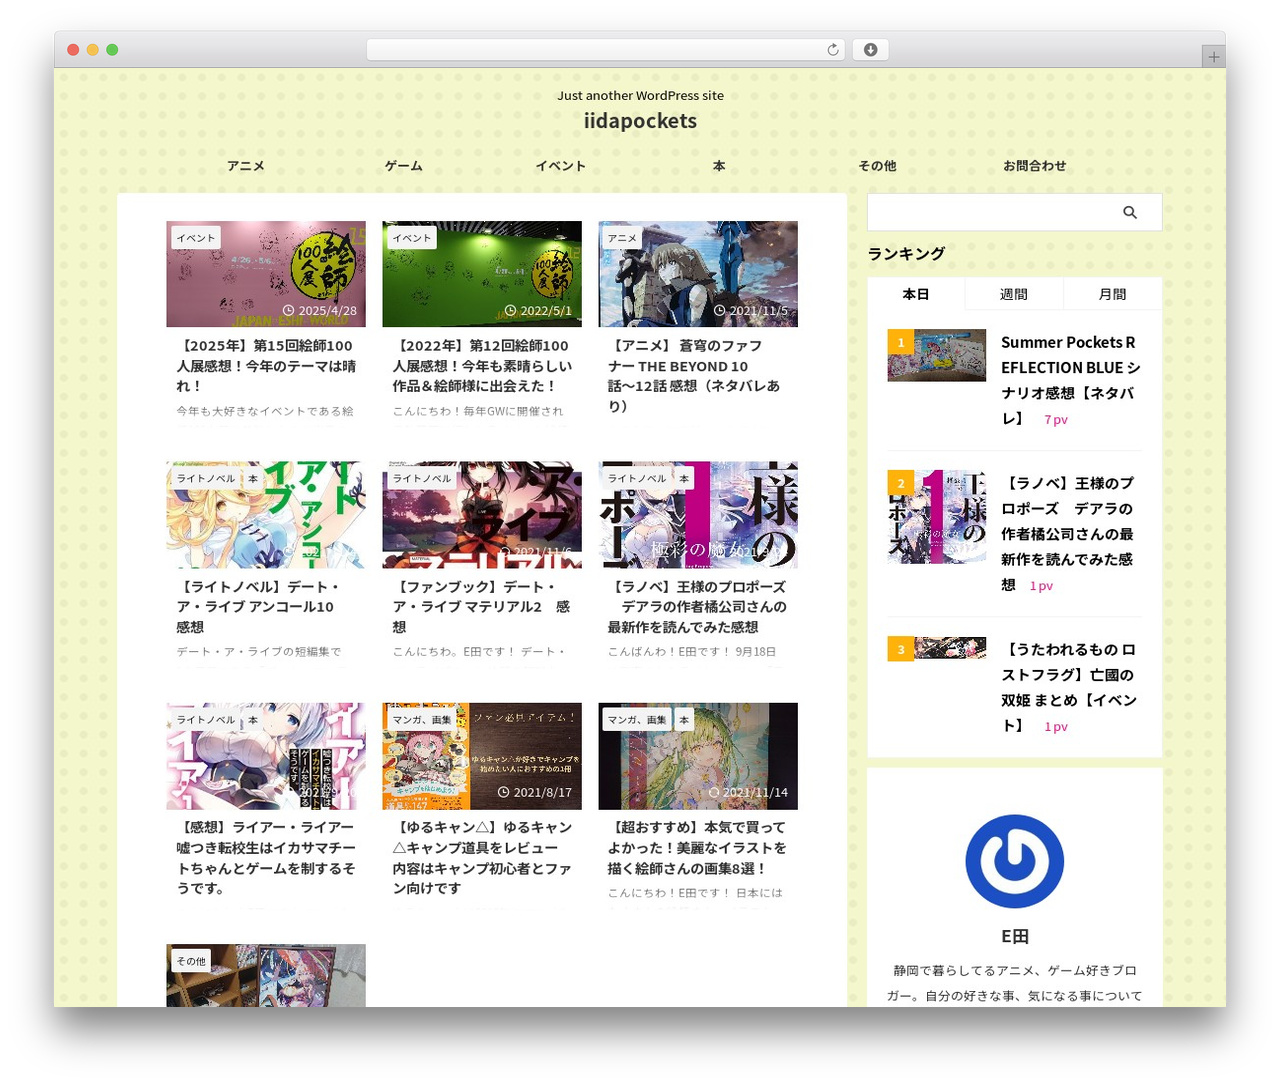Screen dimensions: 1280x1084
Task: Open the ライアー・ライアー 感想 article
Action: 266,858
